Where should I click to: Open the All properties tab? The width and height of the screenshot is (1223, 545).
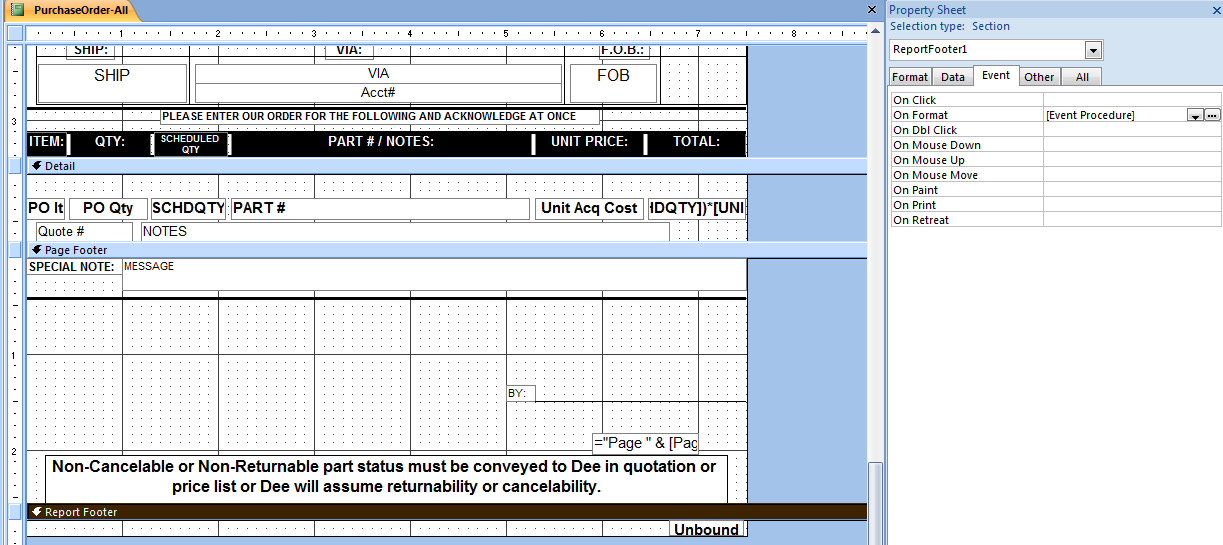click(x=1082, y=77)
